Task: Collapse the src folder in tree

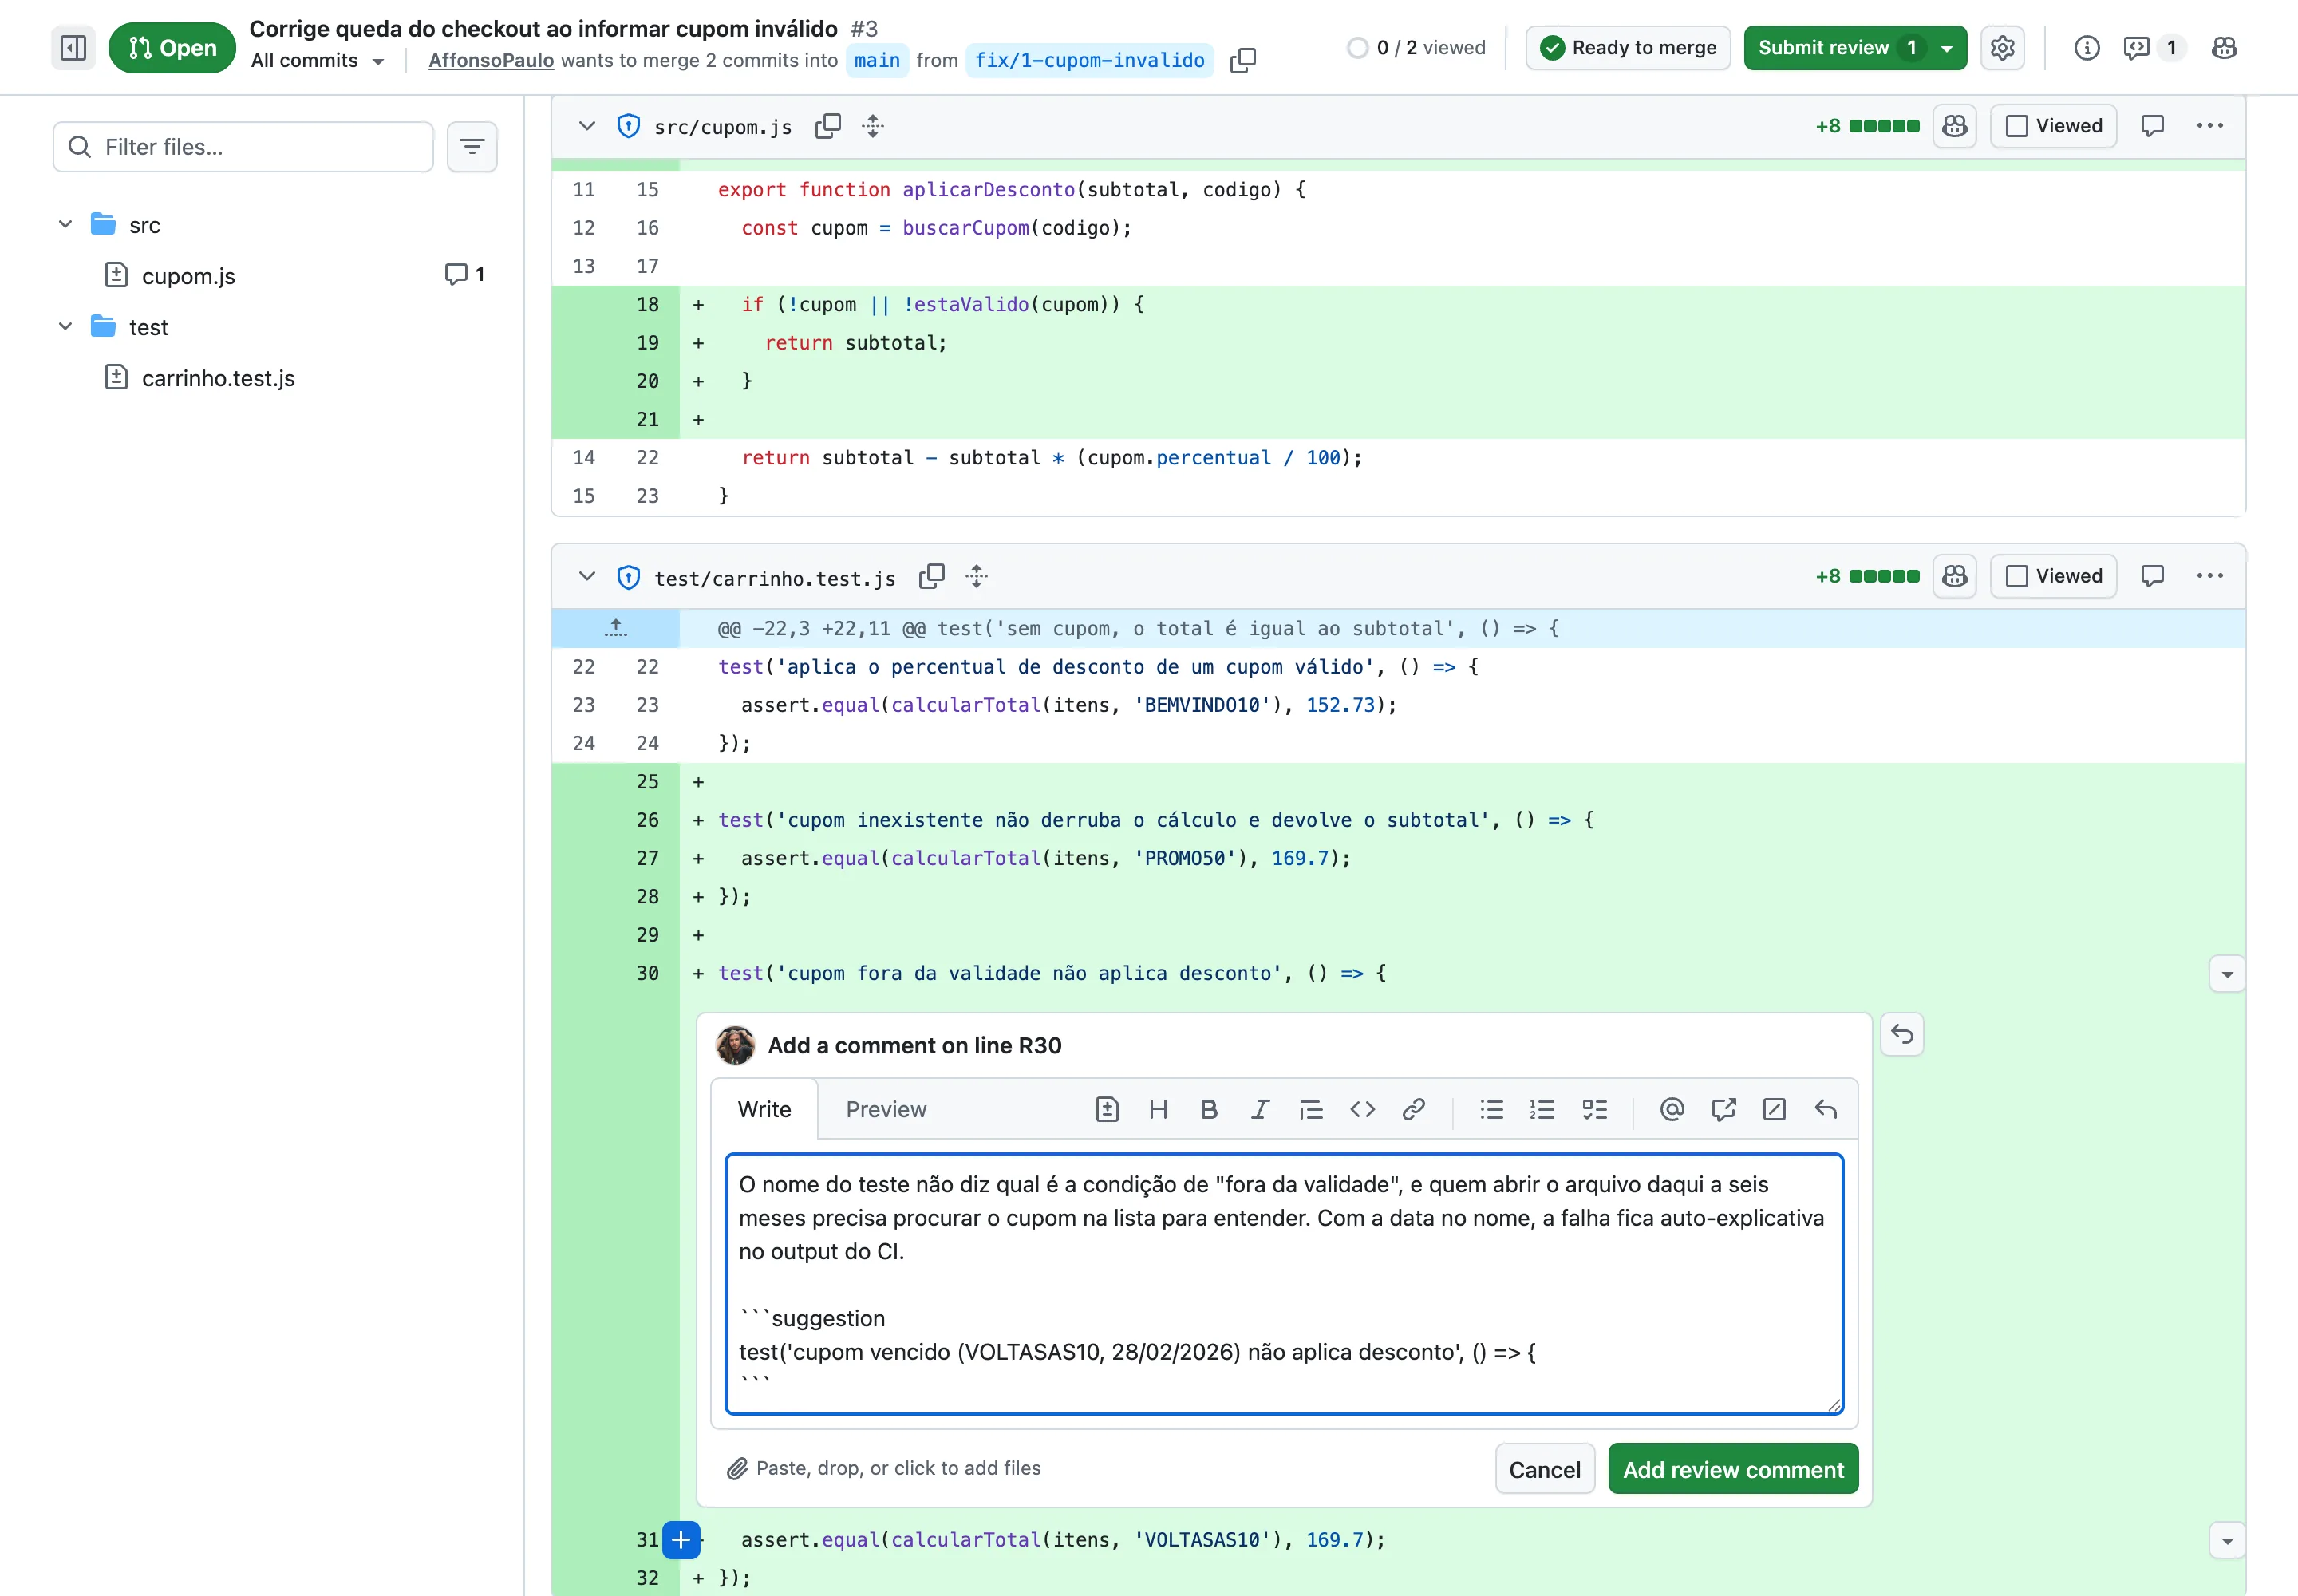Action: click(65, 224)
